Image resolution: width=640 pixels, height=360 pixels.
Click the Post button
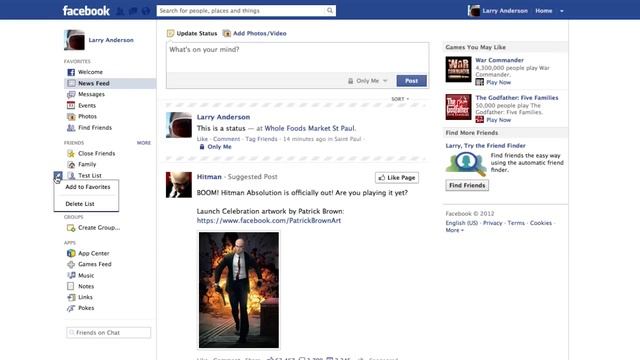pos(411,81)
